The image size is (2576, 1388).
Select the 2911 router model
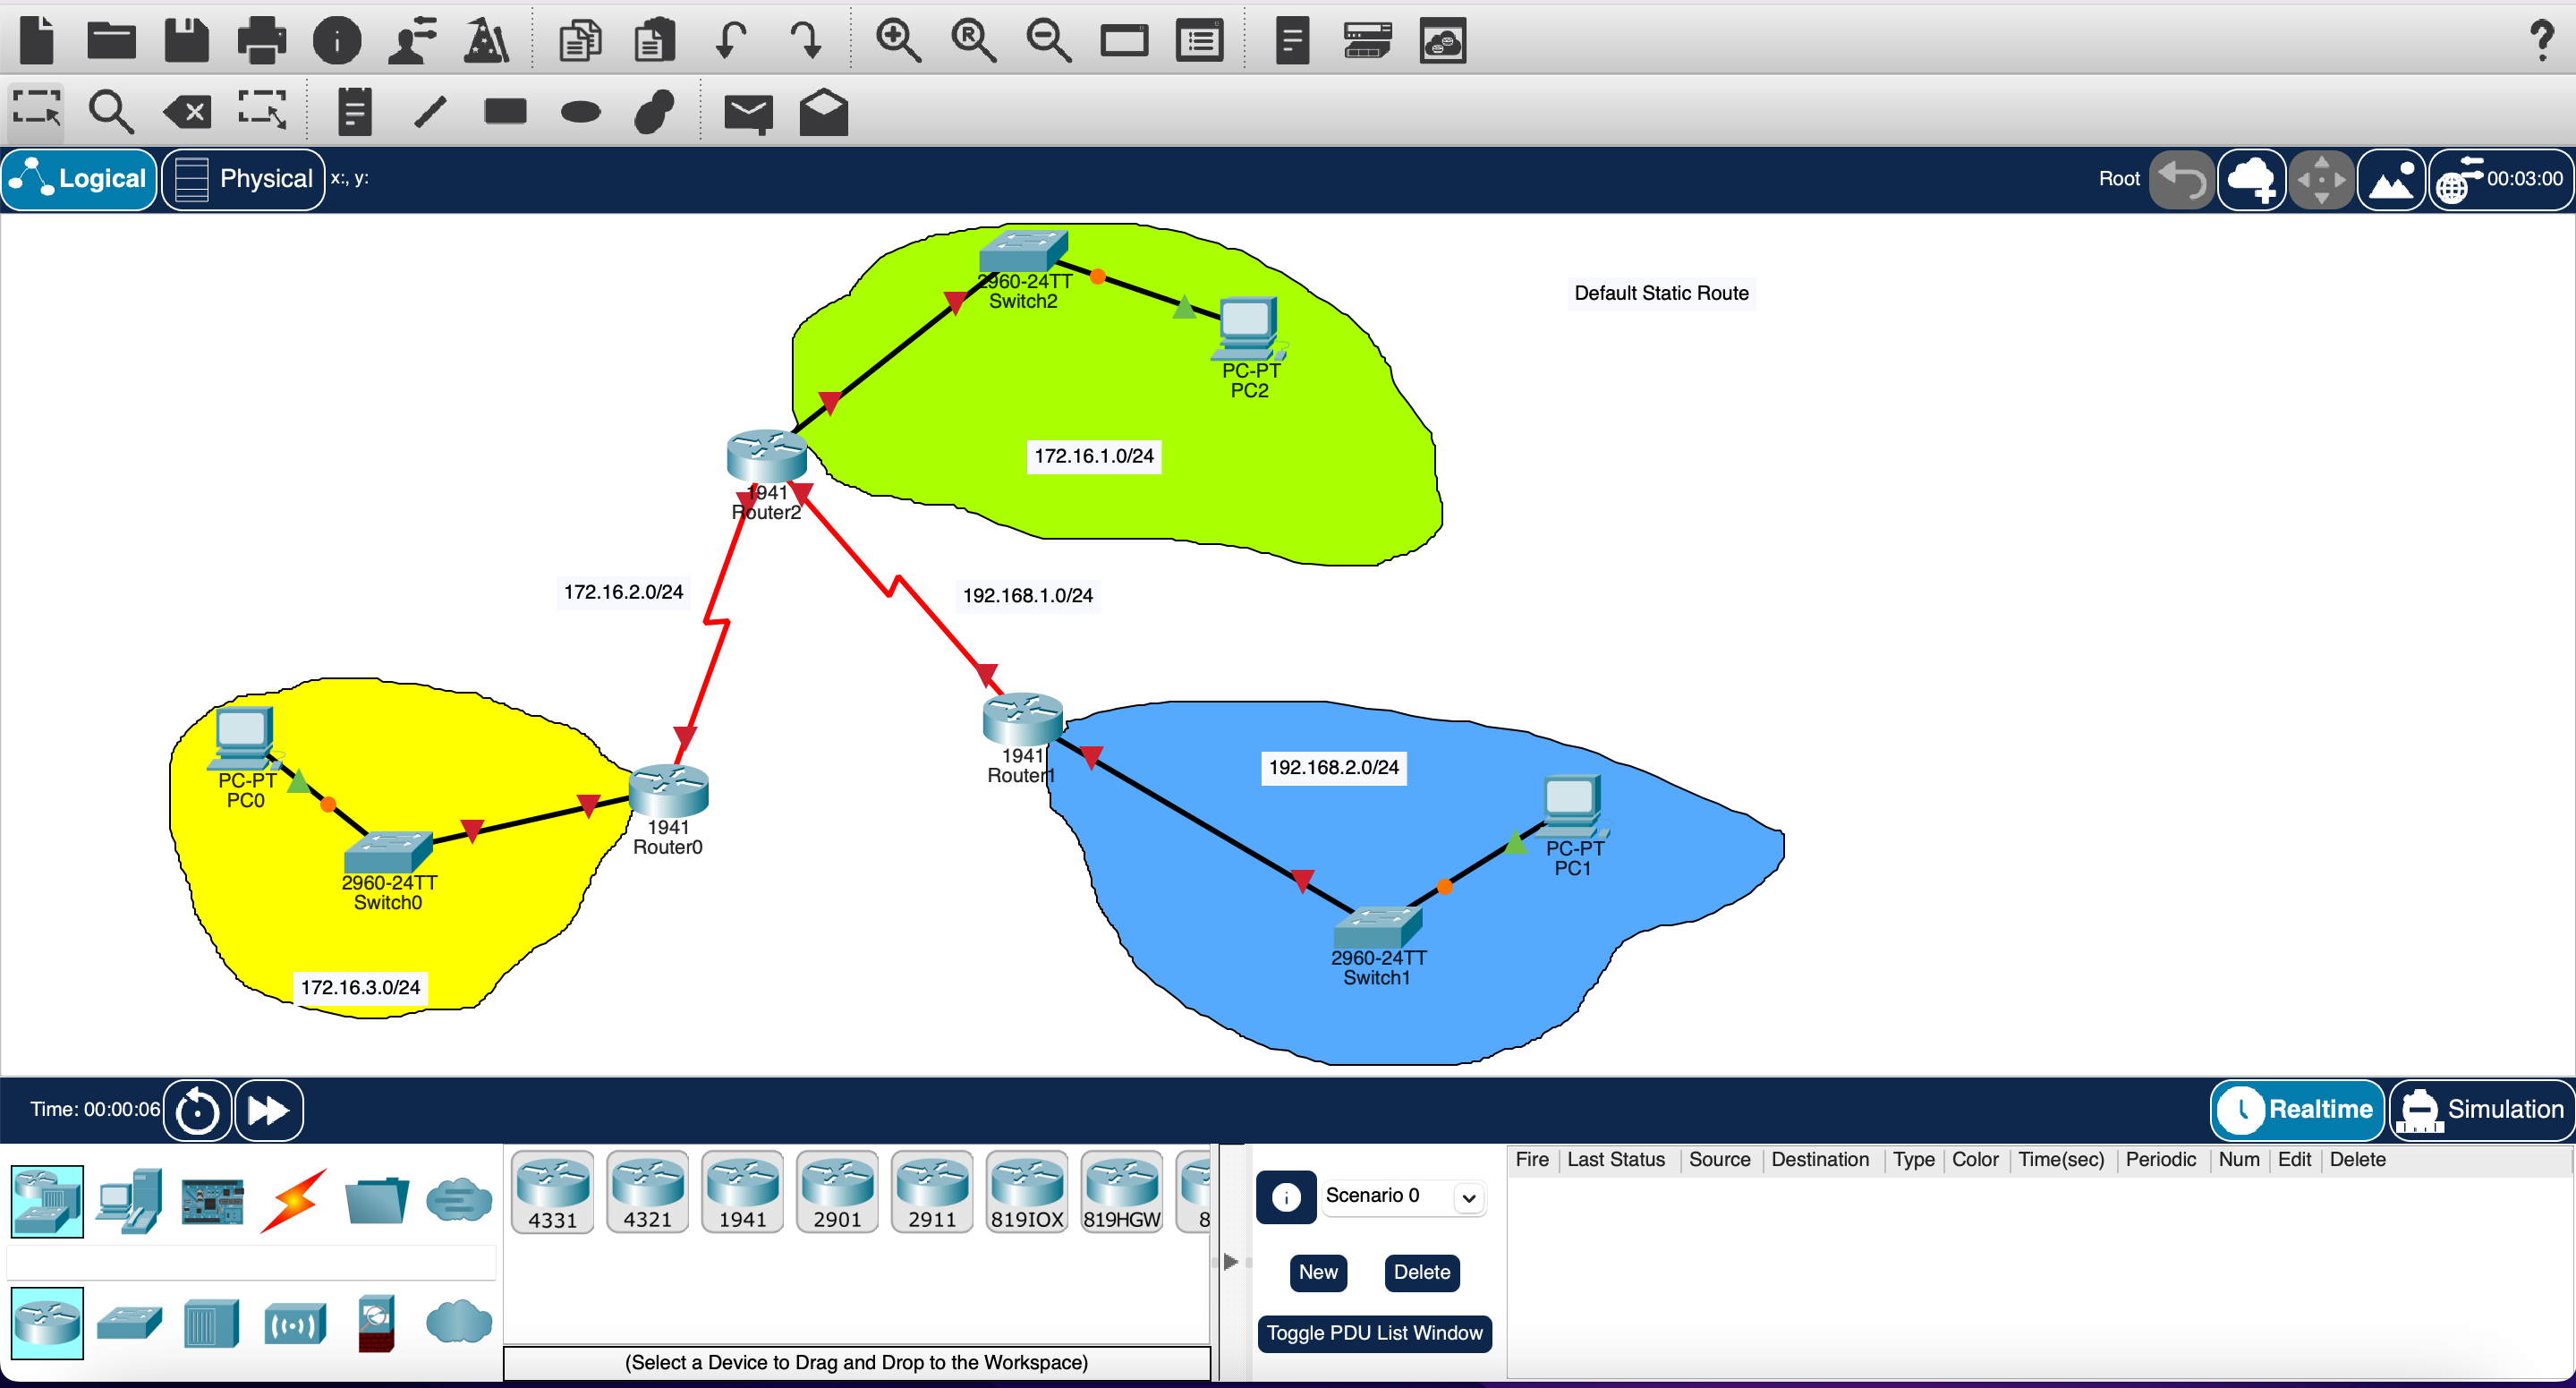932,1192
